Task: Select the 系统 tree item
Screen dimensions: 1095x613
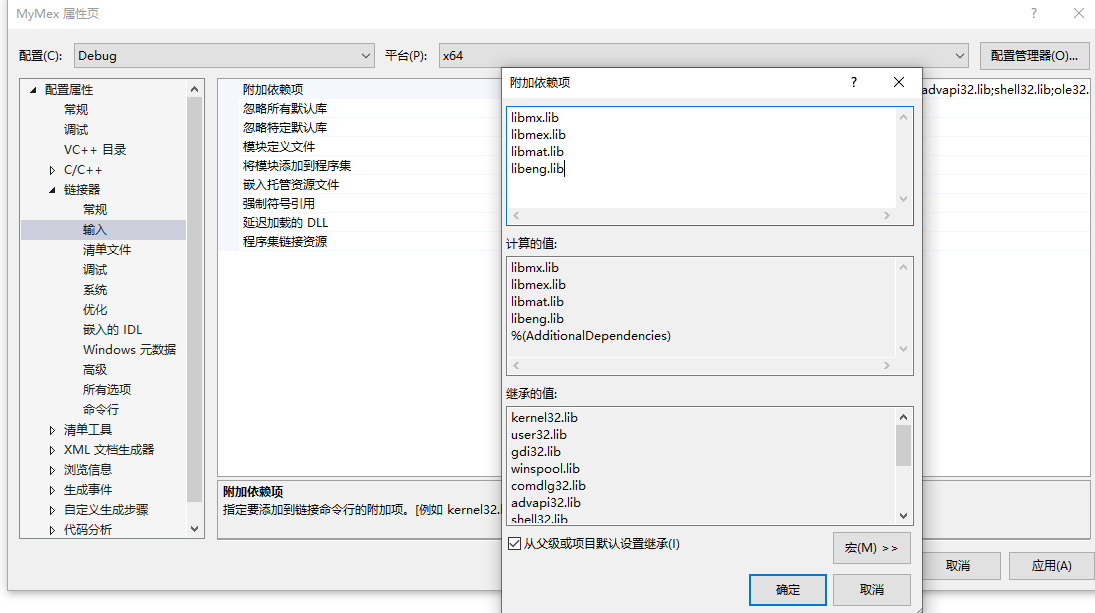Action: click(96, 289)
